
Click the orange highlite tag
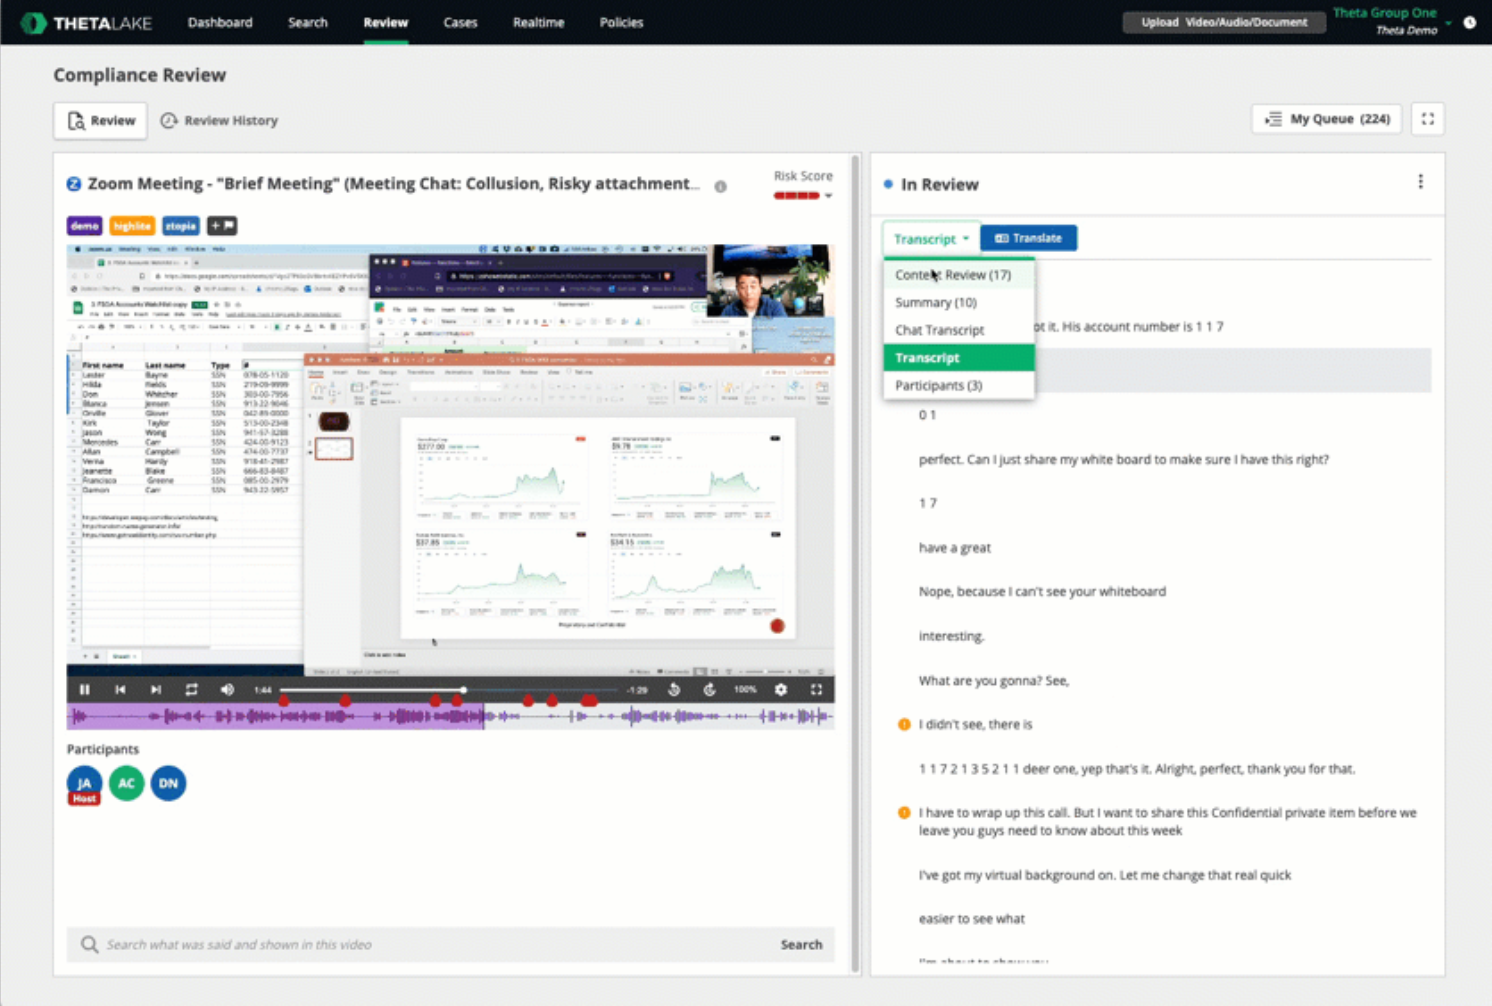(132, 226)
